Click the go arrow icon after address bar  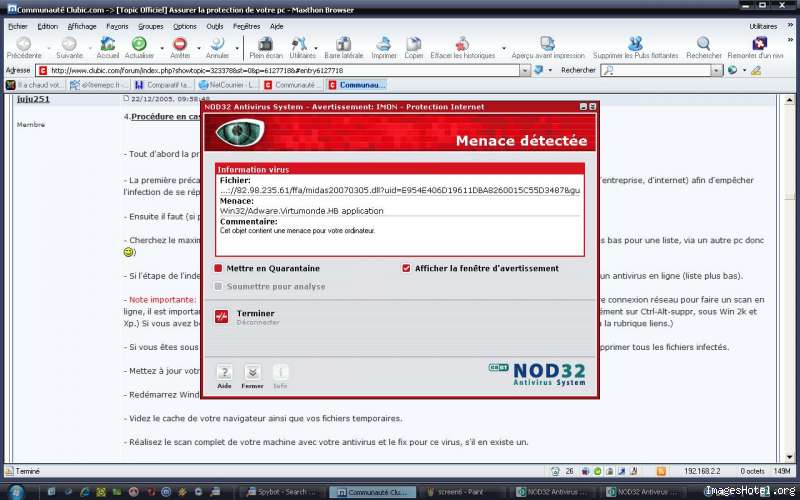[538, 70]
